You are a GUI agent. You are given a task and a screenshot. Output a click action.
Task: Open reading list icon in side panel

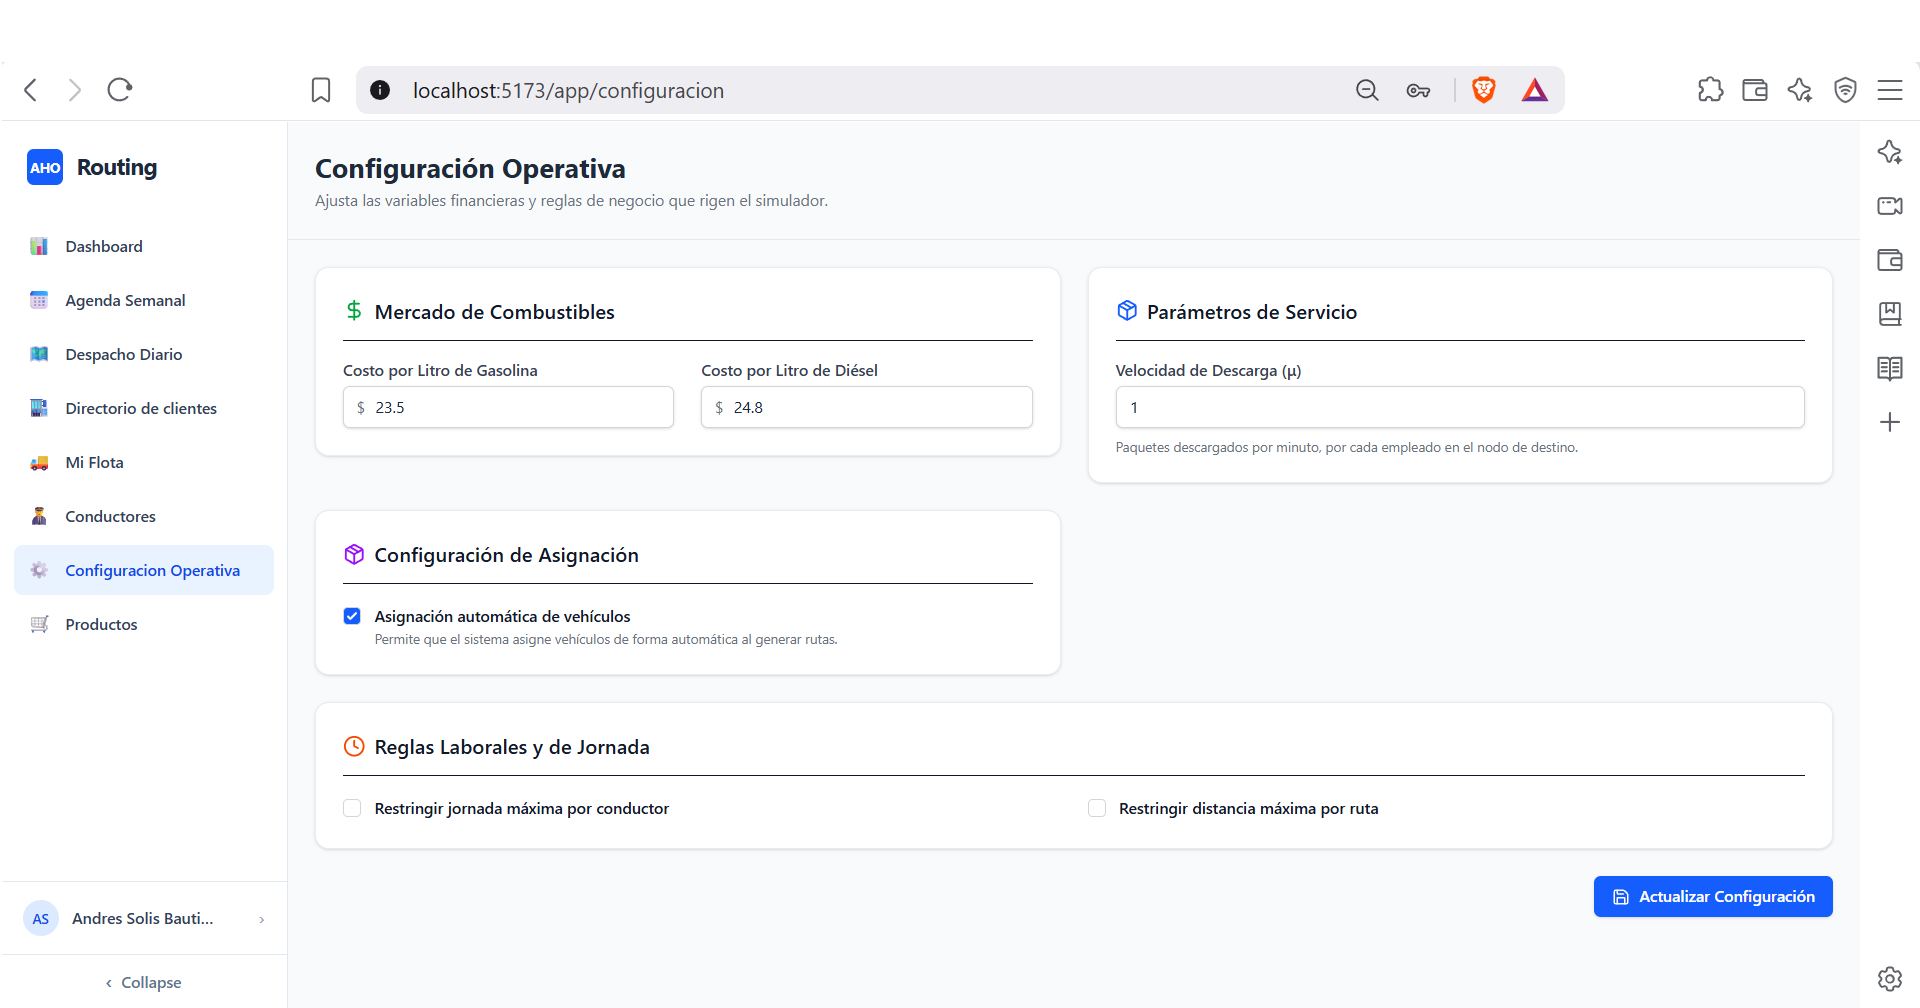[x=1890, y=368]
